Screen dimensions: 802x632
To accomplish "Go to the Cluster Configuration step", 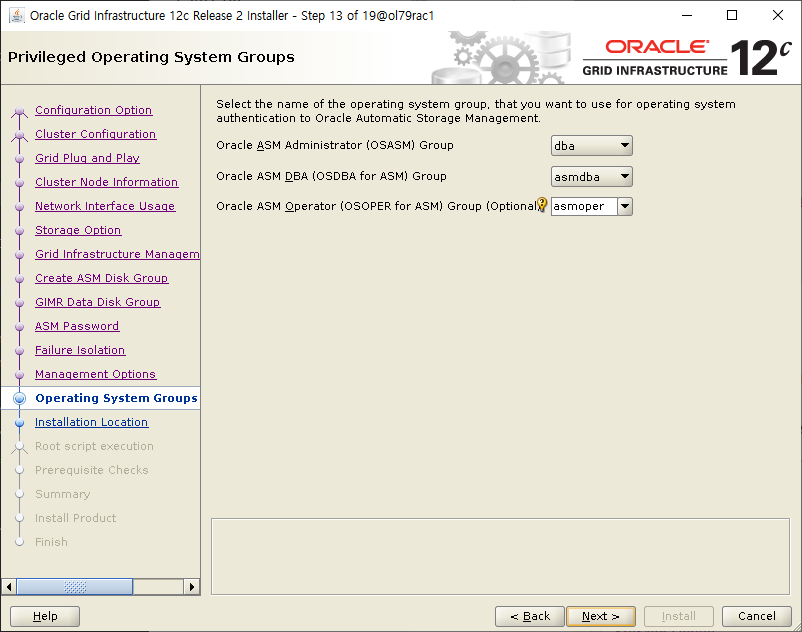I will 96,134.
